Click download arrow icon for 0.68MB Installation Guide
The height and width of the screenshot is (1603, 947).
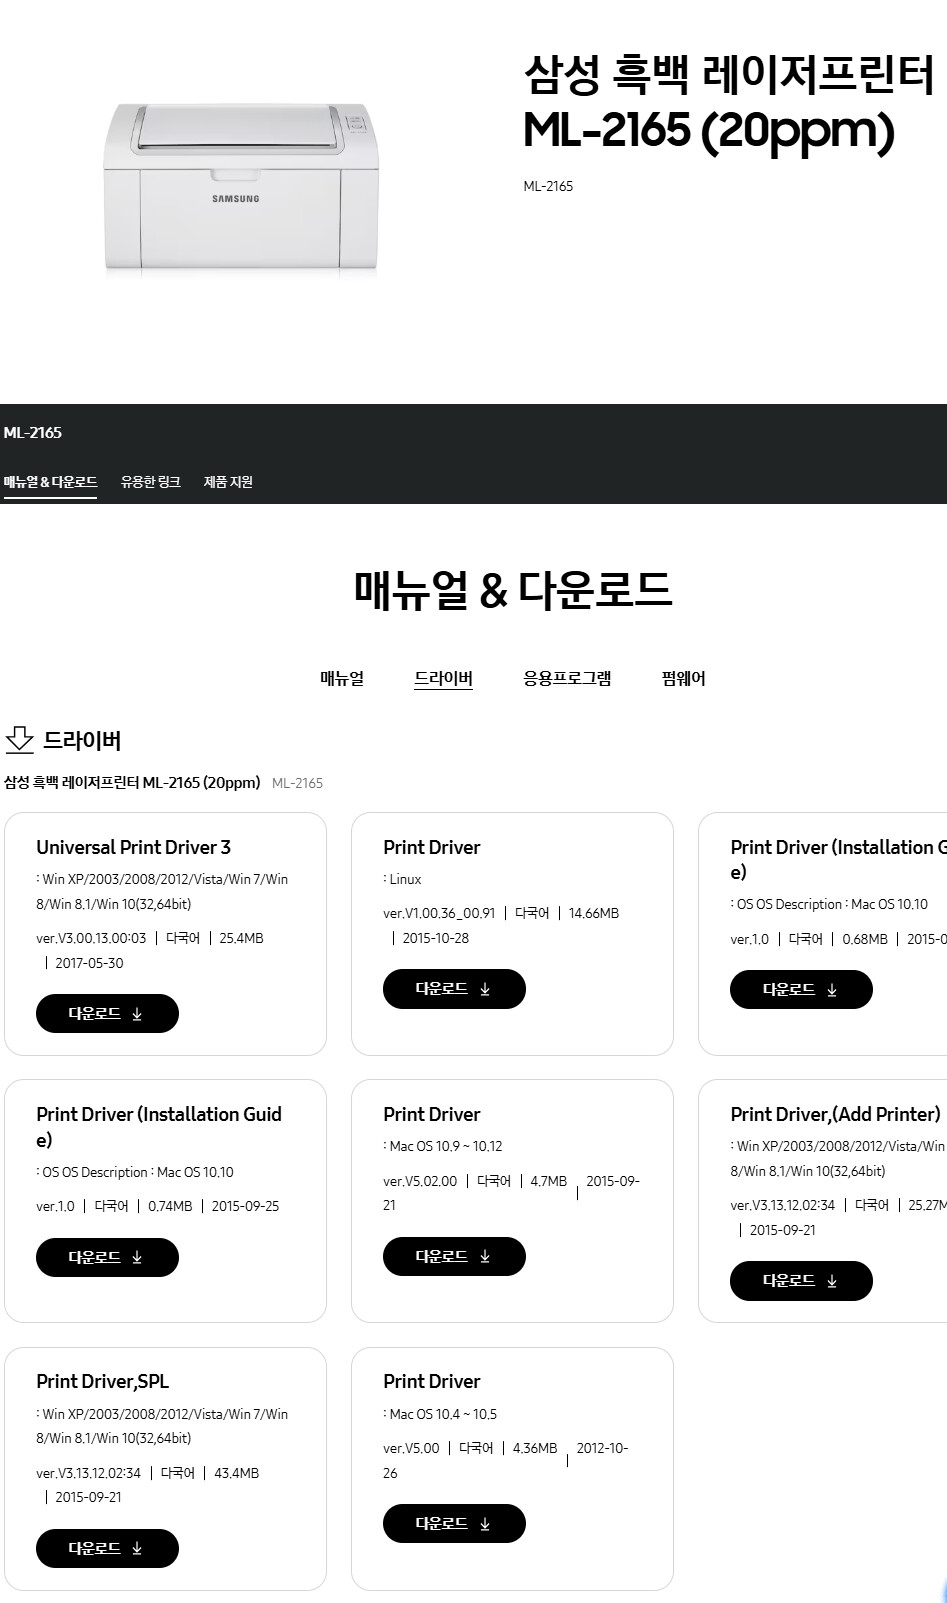pos(832,990)
